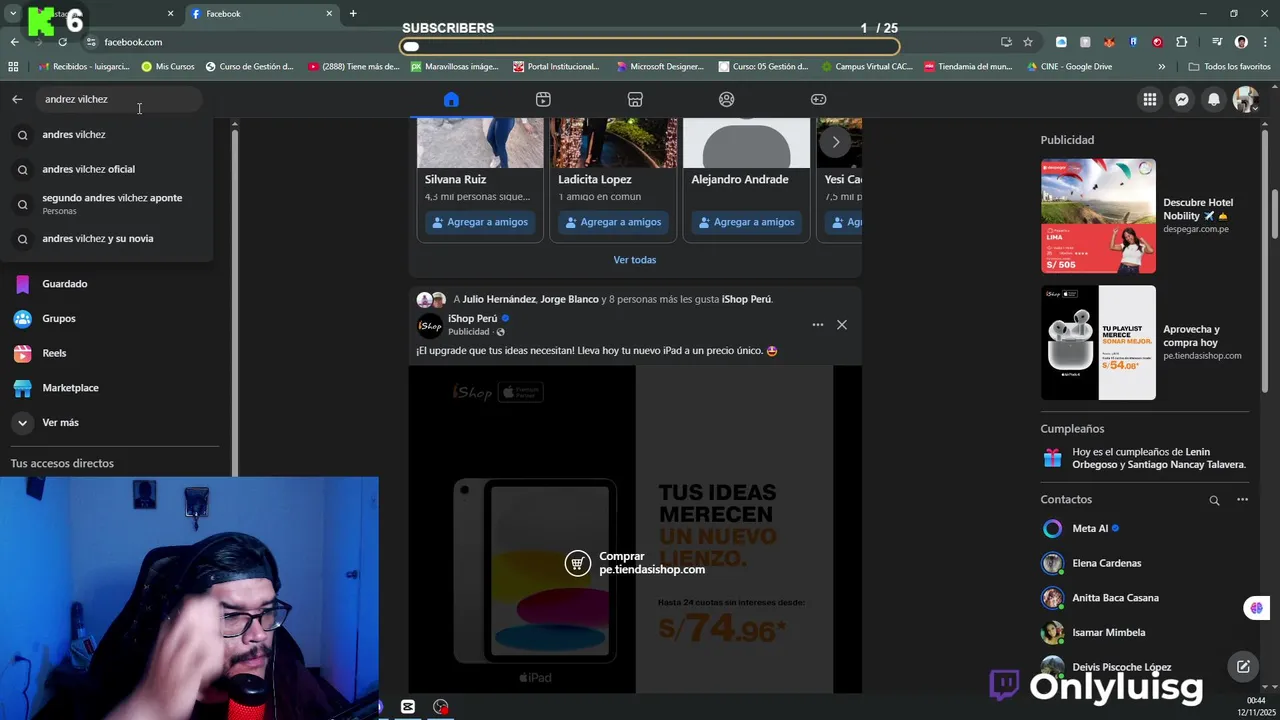
Task: Open the 'Microsoft Designer' bookmark
Action: coord(660,67)
